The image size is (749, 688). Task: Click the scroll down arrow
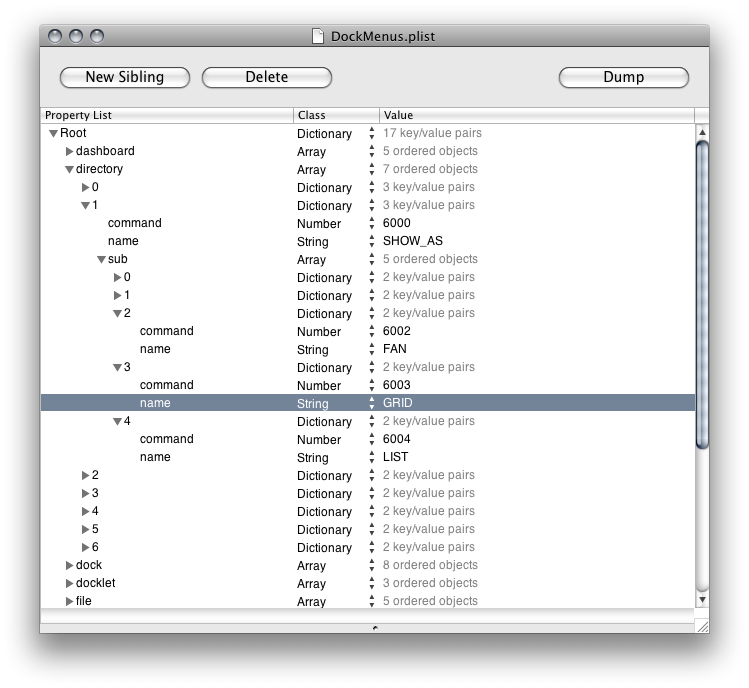(702, 599)
